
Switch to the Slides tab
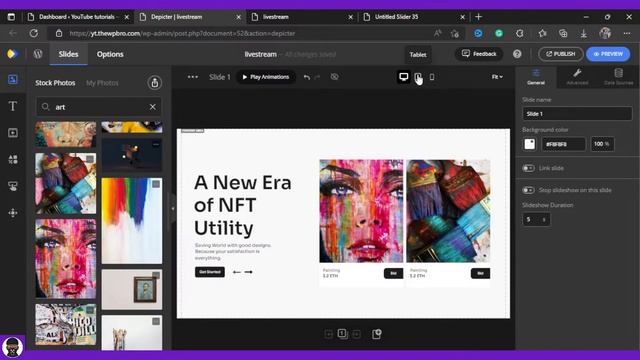[x=68, y=54]
